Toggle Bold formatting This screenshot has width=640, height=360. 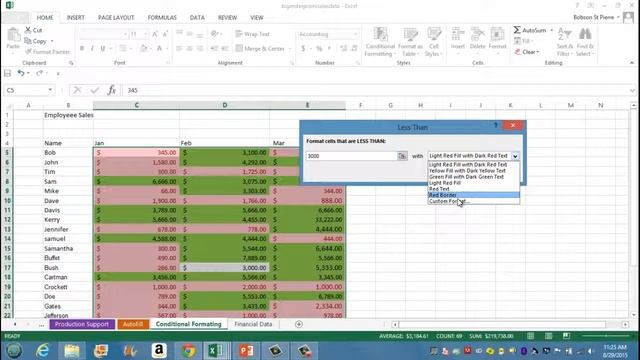[x=82, y=49]
